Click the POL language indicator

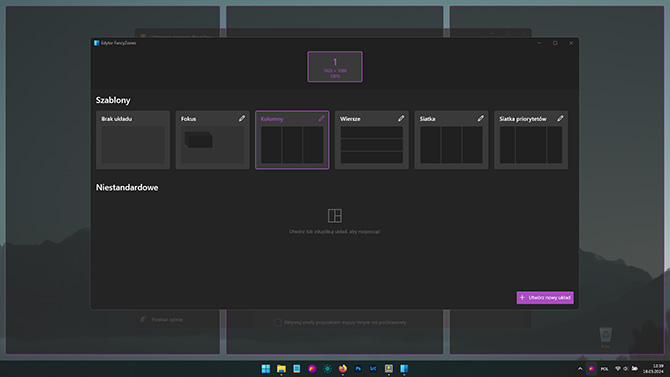(x=604, y=368)
